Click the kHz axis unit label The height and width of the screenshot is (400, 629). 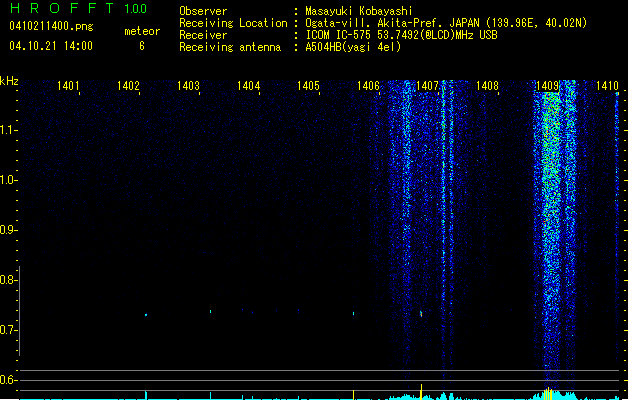click(9, 81)
